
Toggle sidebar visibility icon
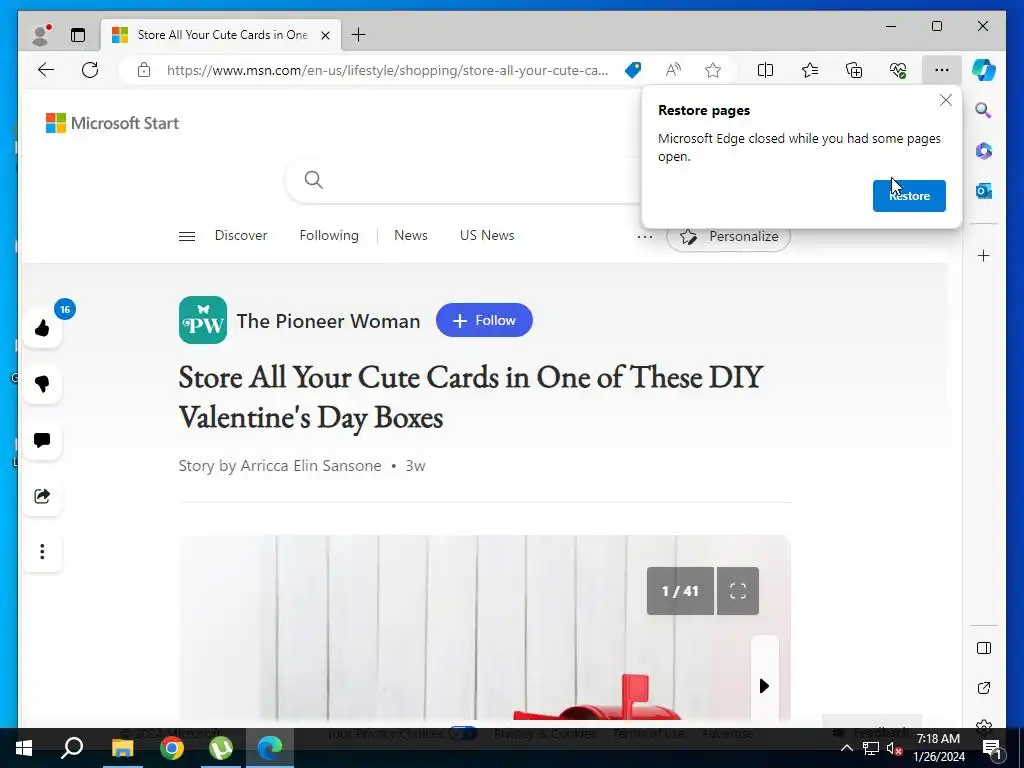tap(984, 648)
